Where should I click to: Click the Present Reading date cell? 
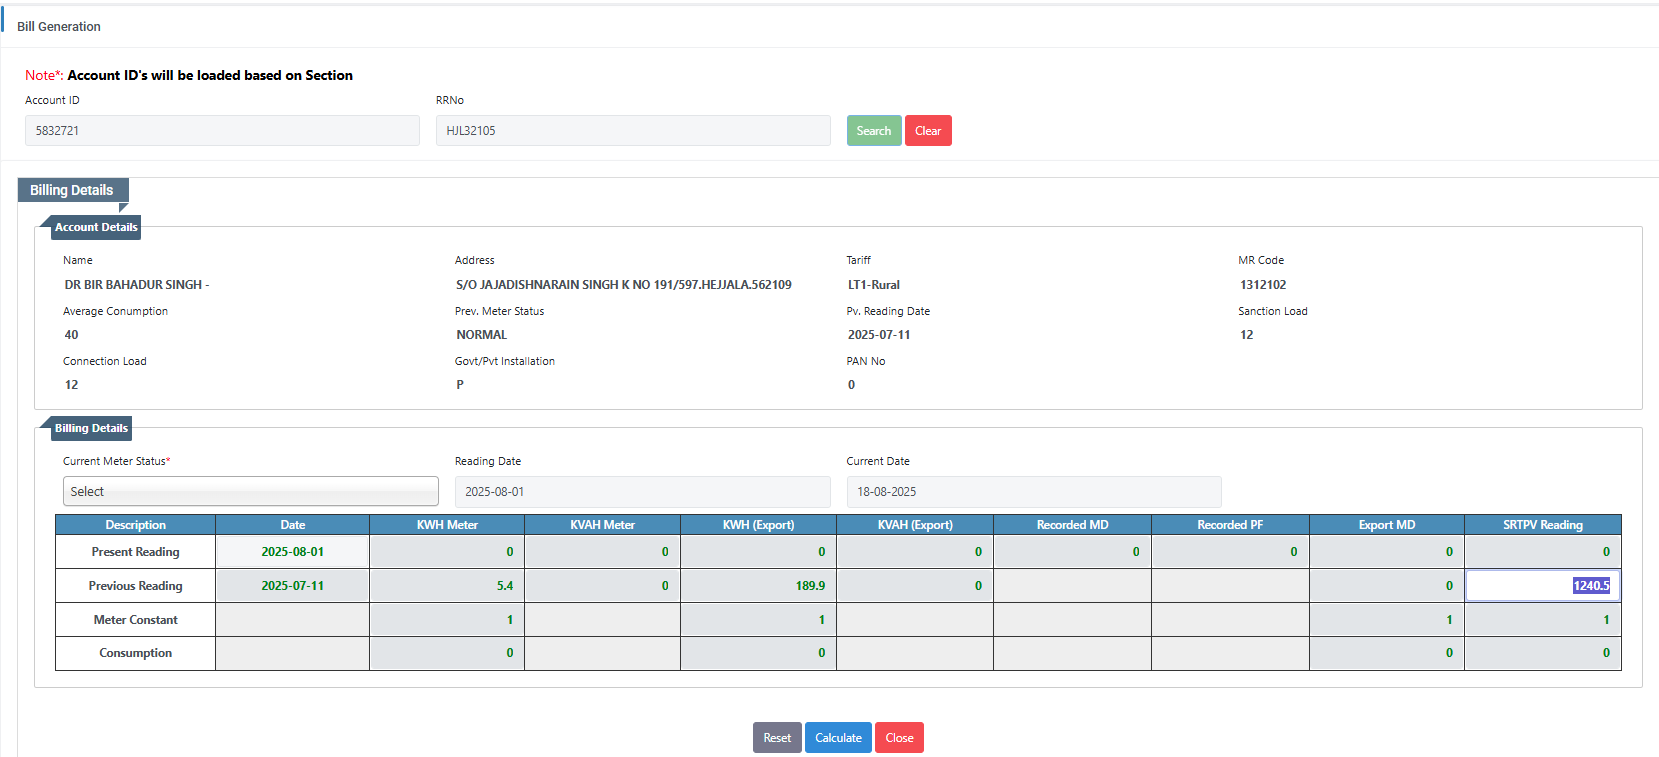292,552
